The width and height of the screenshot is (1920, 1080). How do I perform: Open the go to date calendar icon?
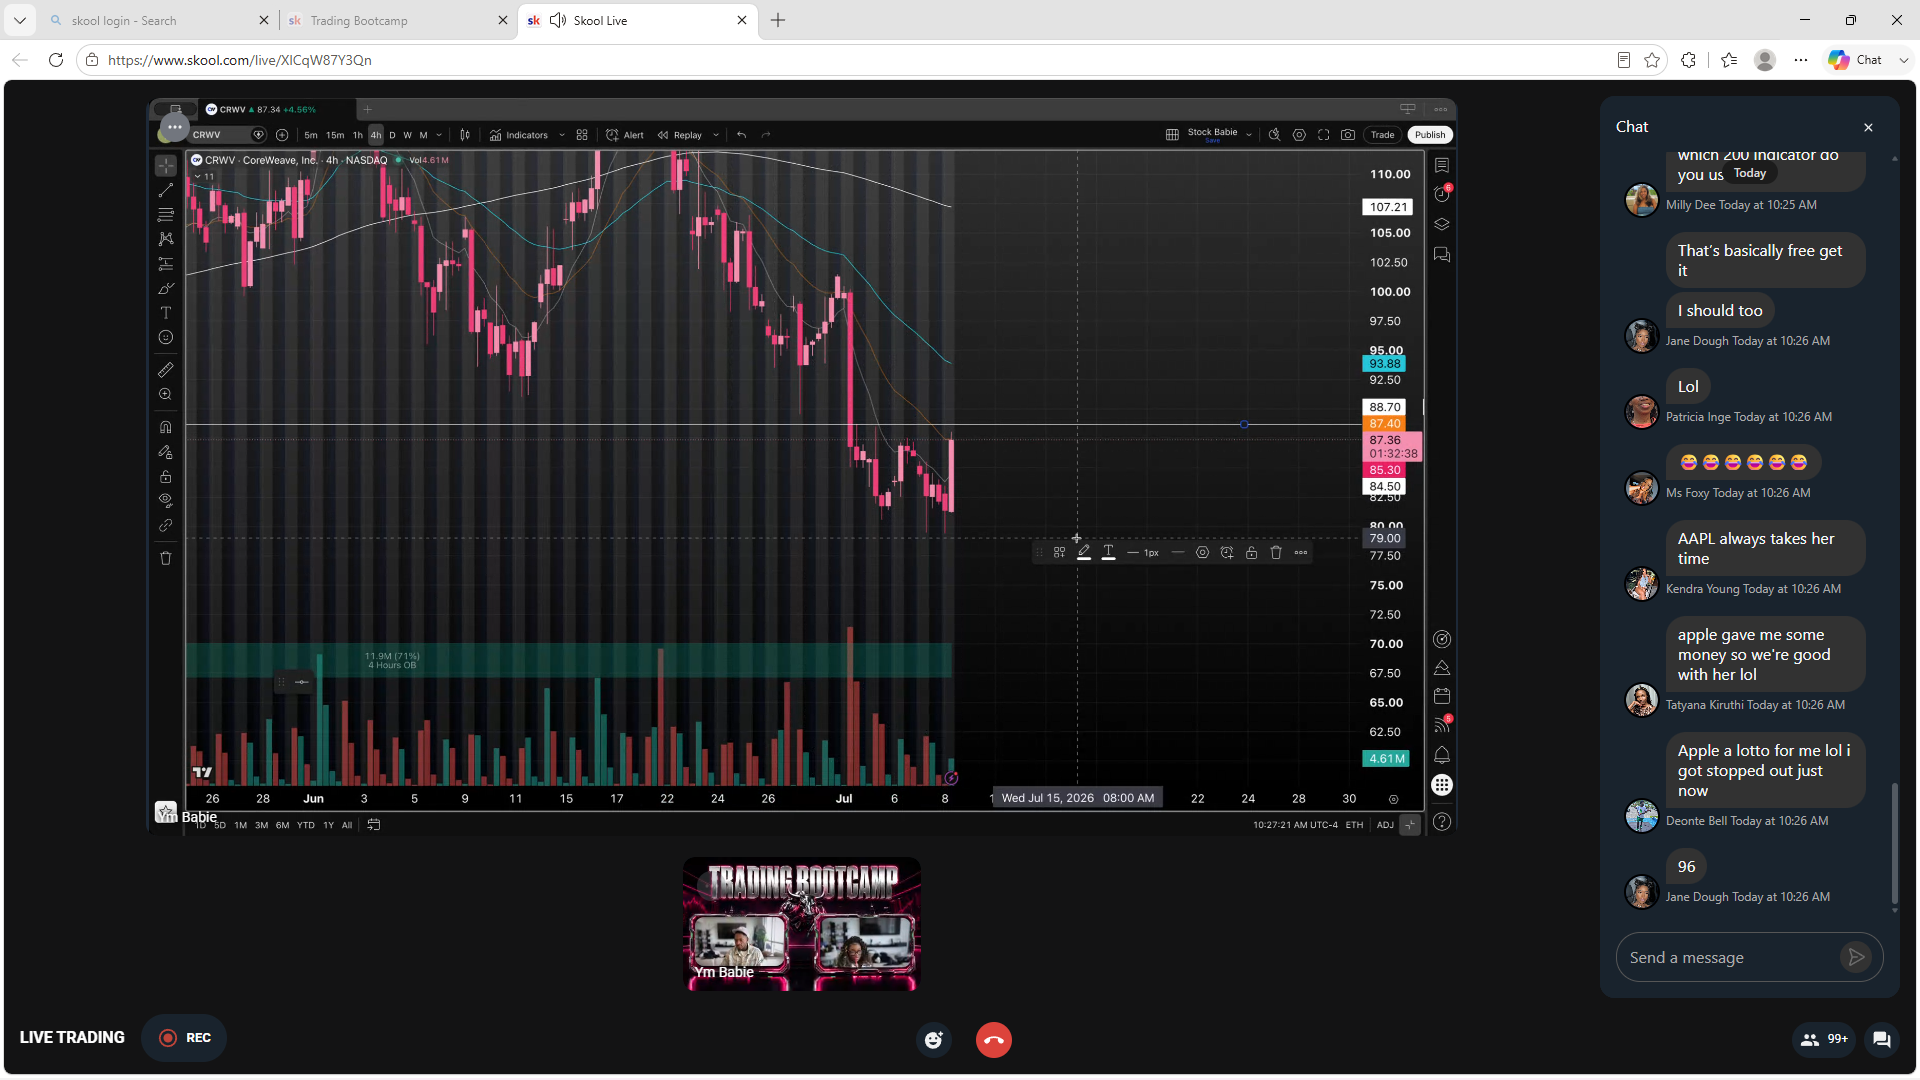374,825
